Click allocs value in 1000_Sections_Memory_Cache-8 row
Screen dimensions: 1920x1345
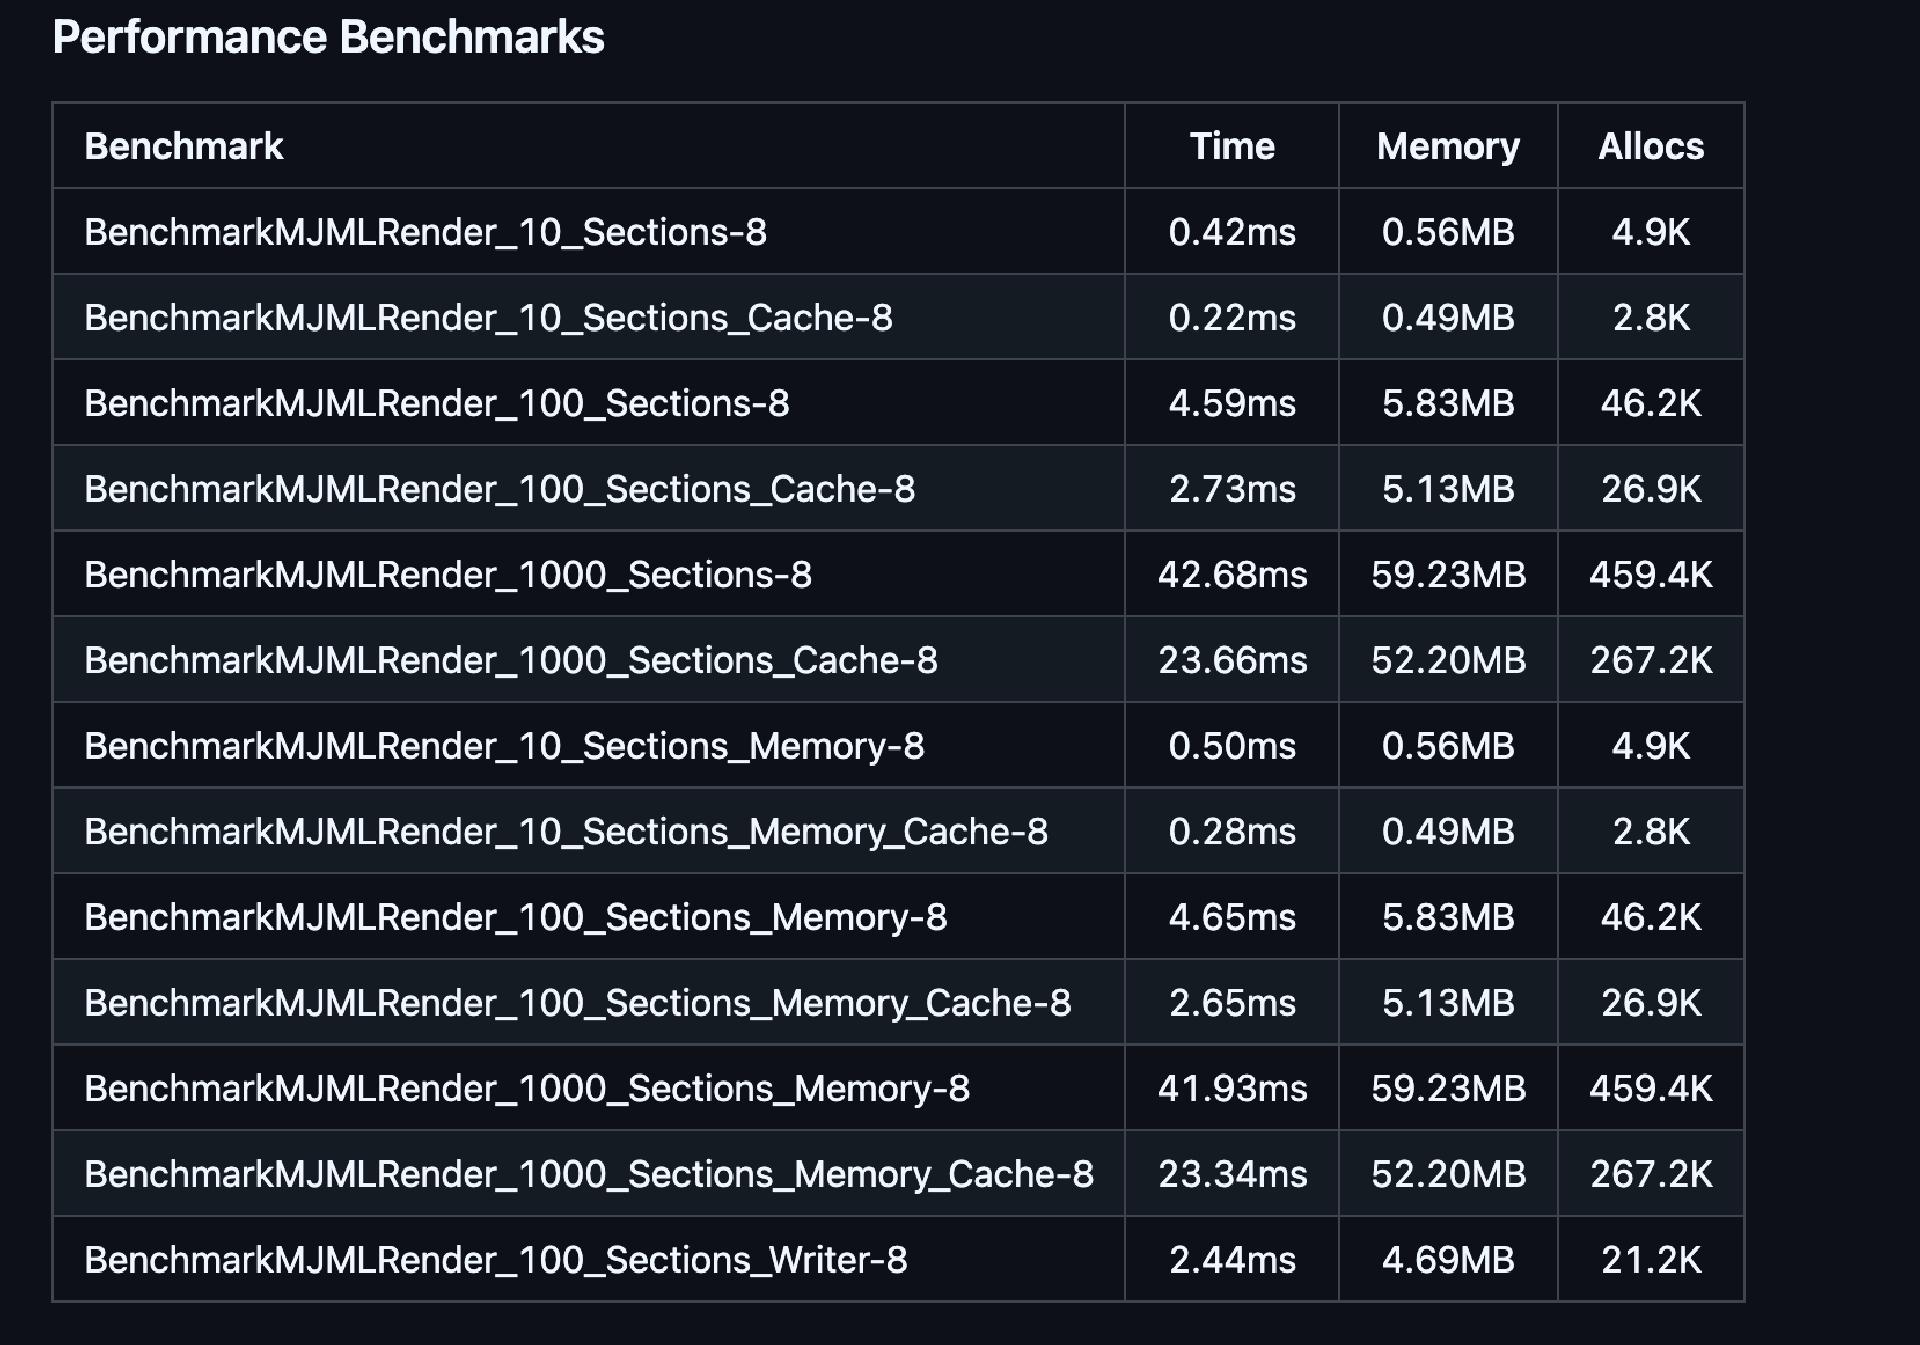pyautogui.click(x=1651, y=1174)
